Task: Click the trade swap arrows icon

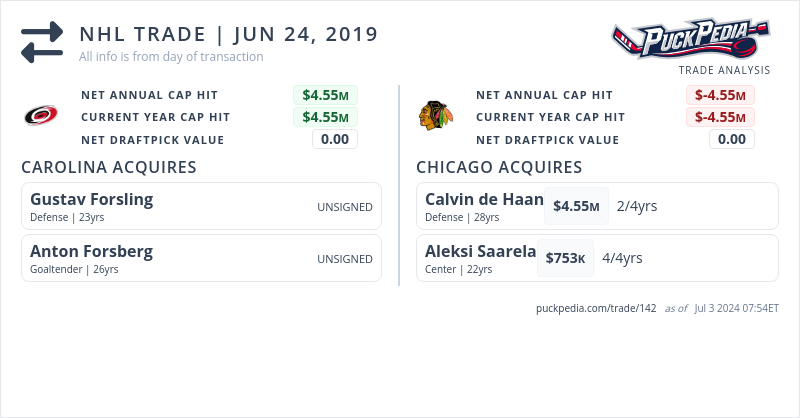Action: point(42,42)
